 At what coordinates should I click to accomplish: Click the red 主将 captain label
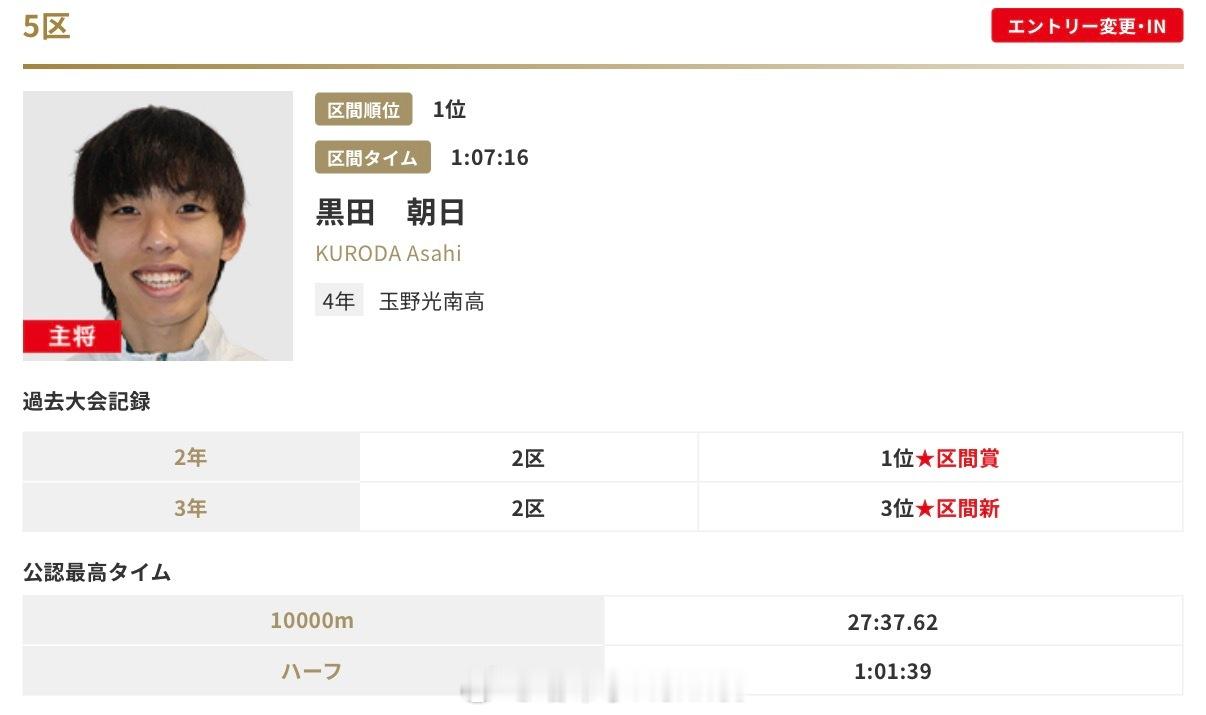tap(72, 337)
